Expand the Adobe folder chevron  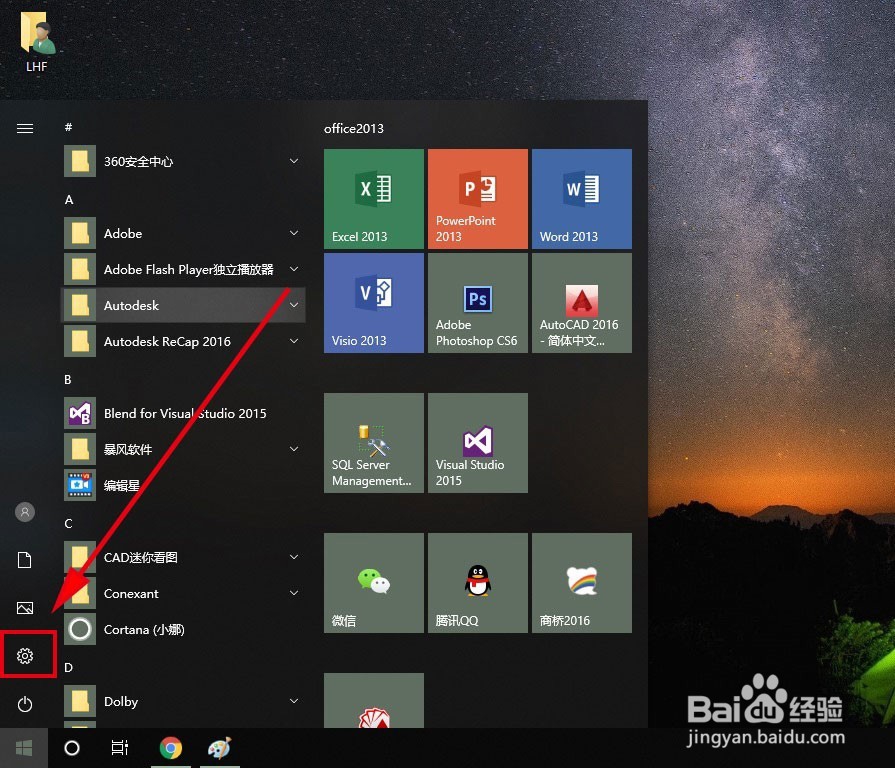click(294, 233)
